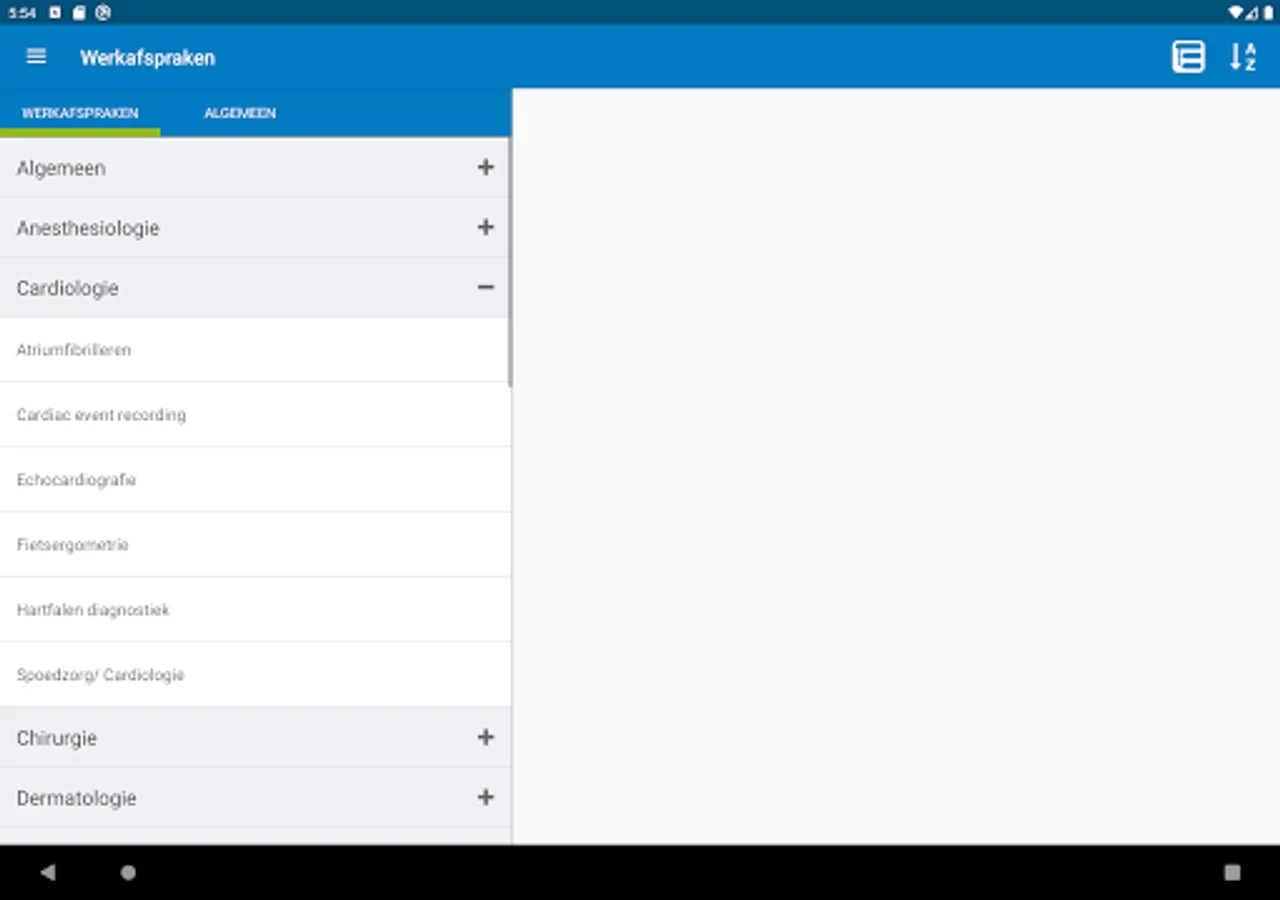The image size is (1280, 900).
Task: Click the category list scrollbar thumb
Action: point(510,262)
